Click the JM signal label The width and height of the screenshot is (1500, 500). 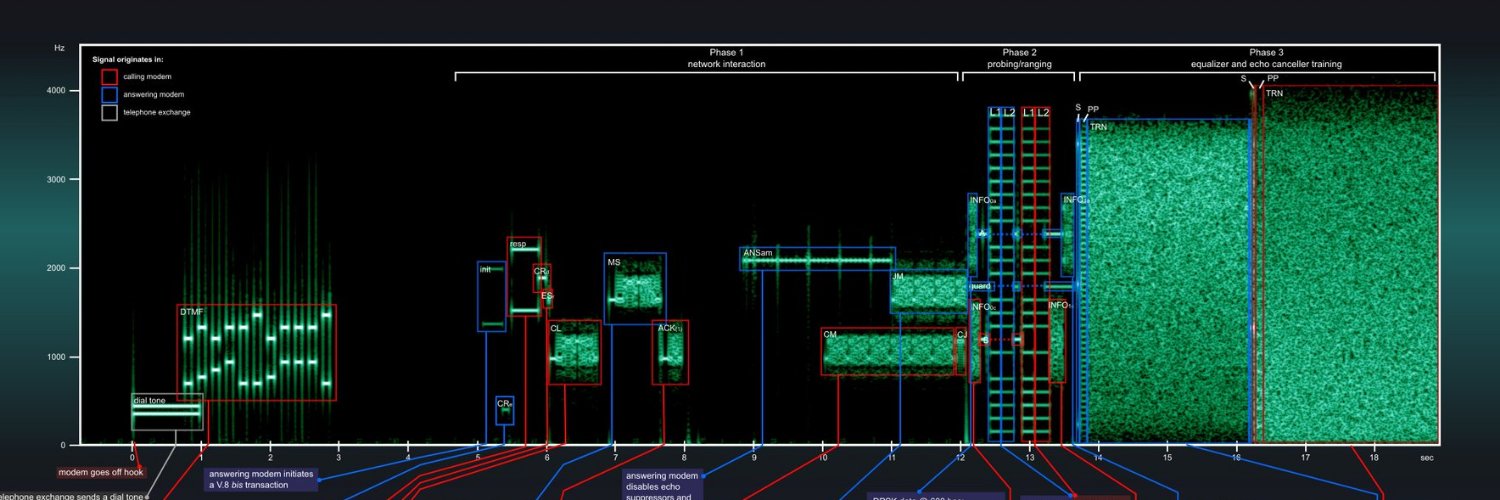point(898,276)
